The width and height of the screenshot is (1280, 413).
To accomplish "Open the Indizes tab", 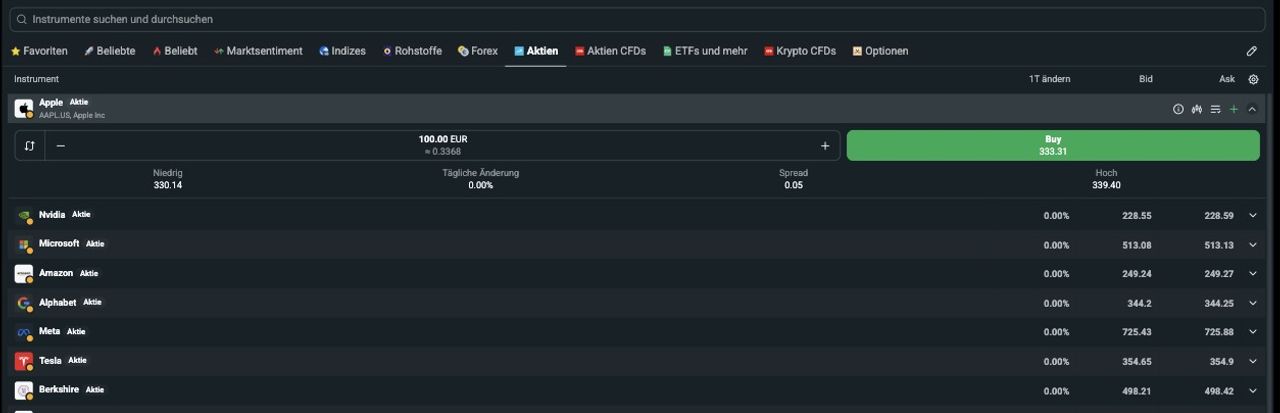I will pyautogui.click(x=342, y=51).
